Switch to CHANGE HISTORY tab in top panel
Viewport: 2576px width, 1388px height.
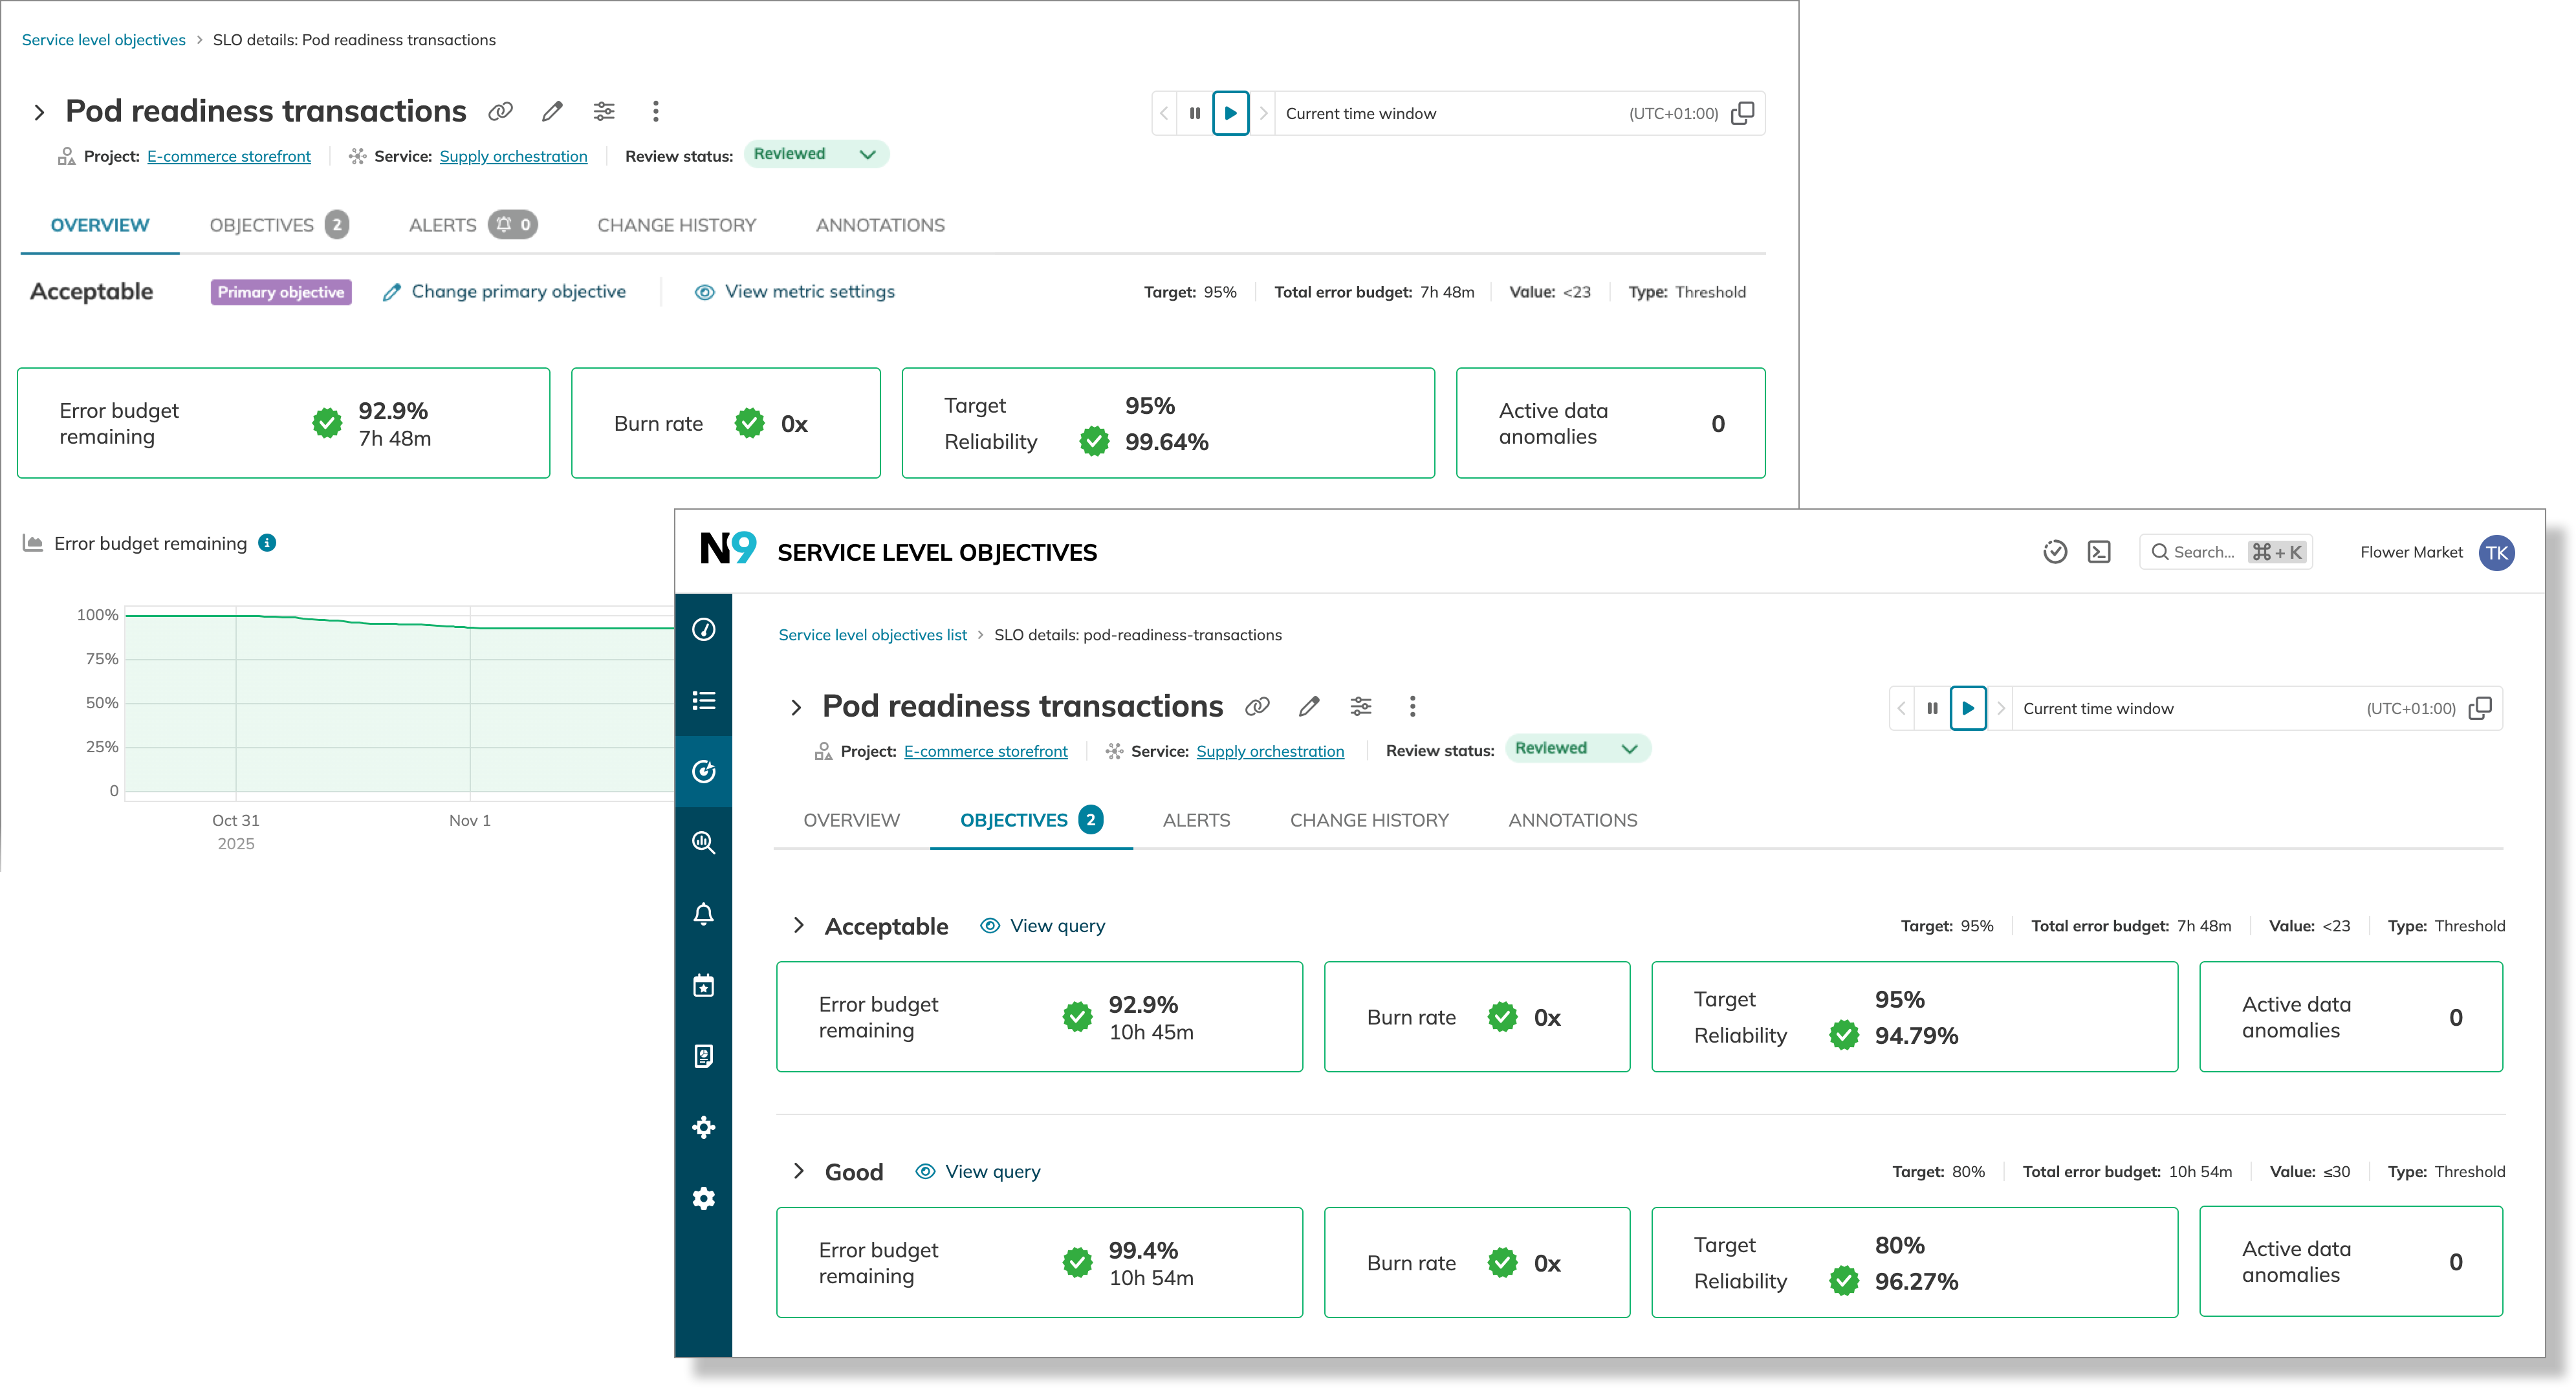click(676, 225)
